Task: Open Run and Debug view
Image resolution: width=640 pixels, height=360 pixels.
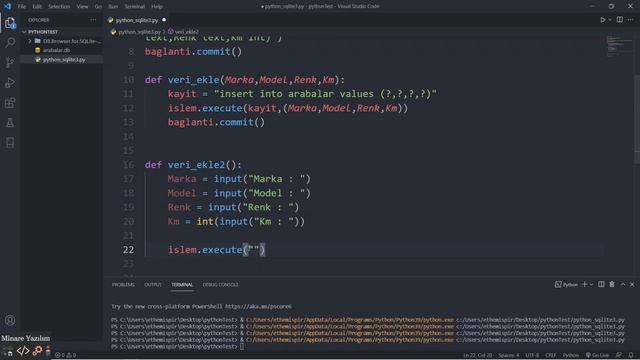Action: [x=10, y=82]
